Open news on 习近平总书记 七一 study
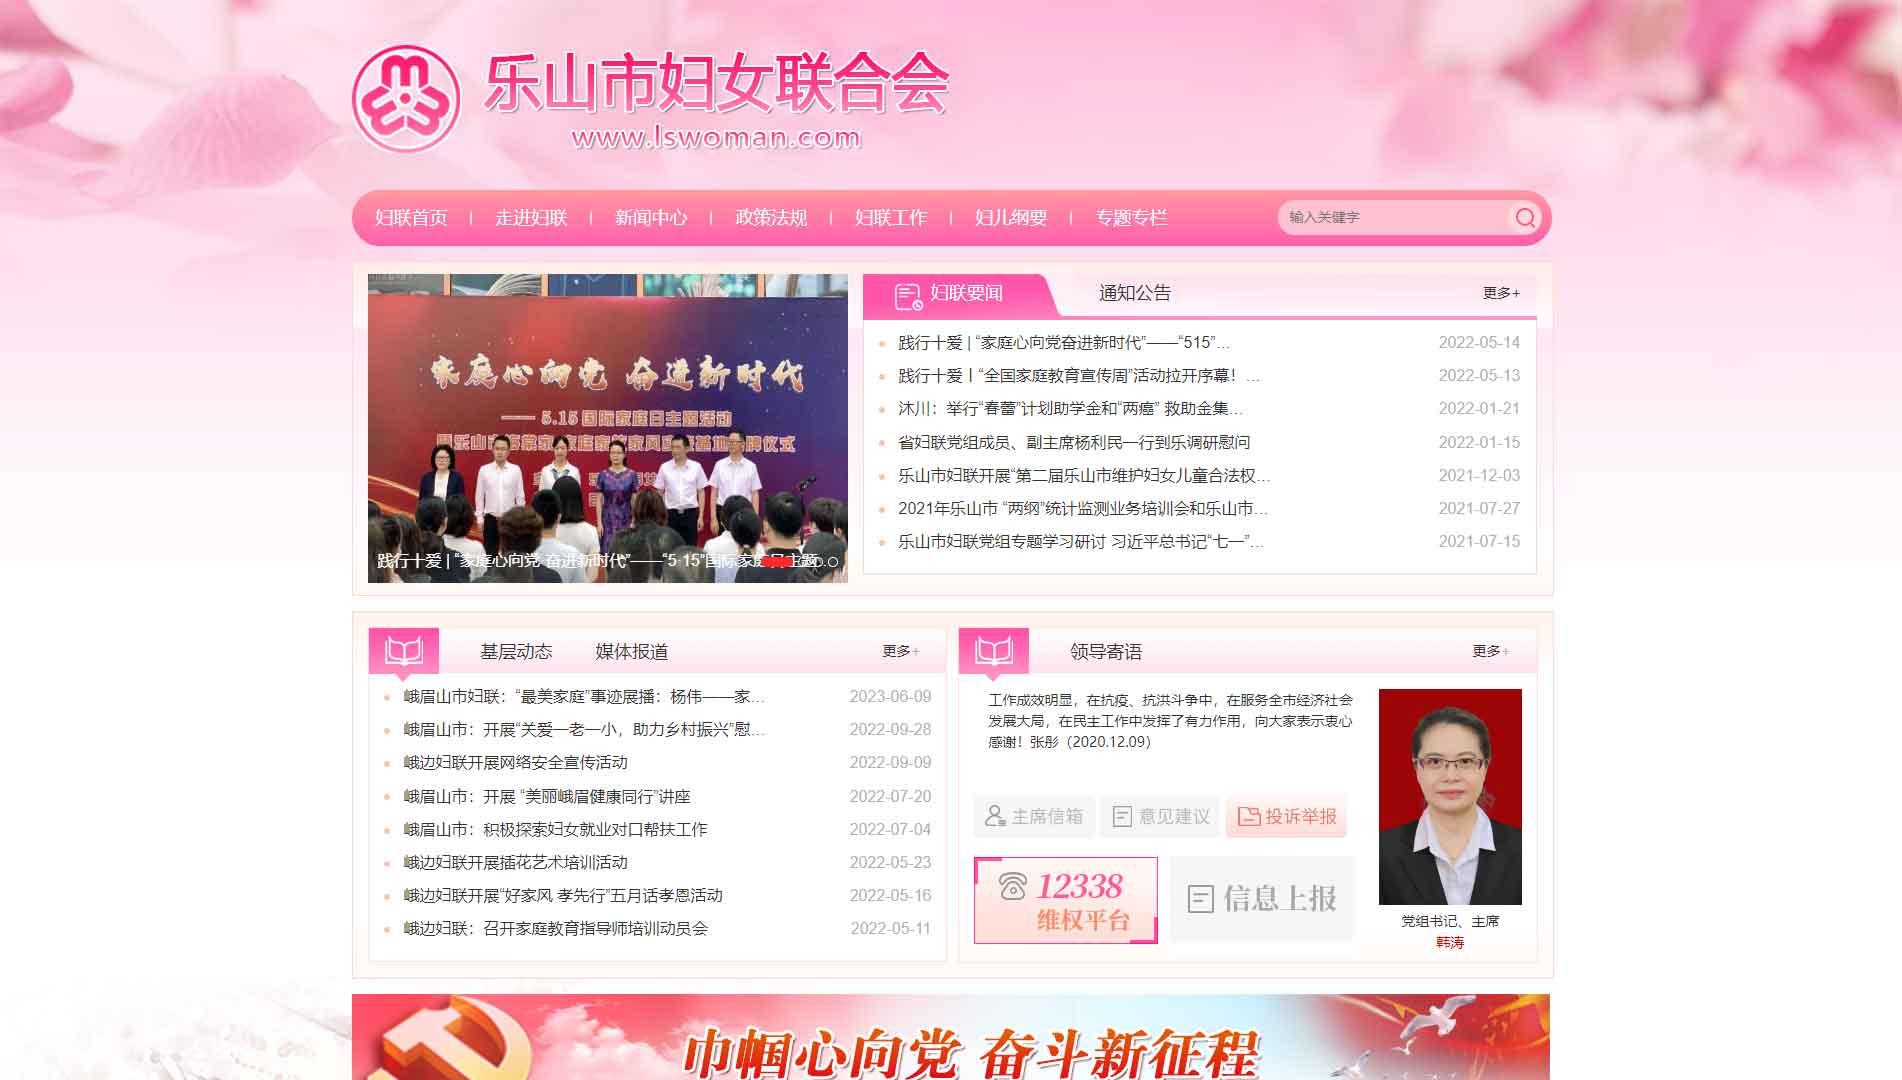 (x=1081, y=542)
